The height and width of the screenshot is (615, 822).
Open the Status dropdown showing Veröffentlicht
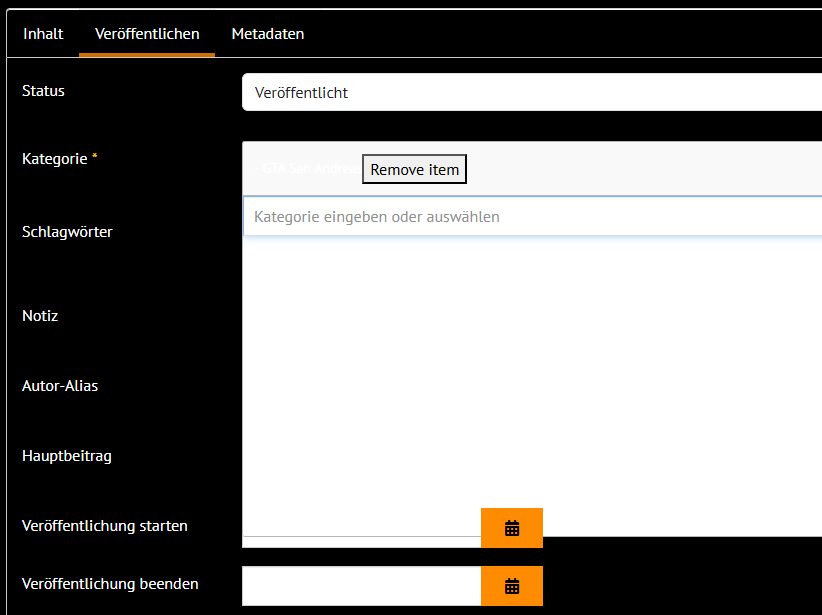pyautogui.click(x=532, y=92)
